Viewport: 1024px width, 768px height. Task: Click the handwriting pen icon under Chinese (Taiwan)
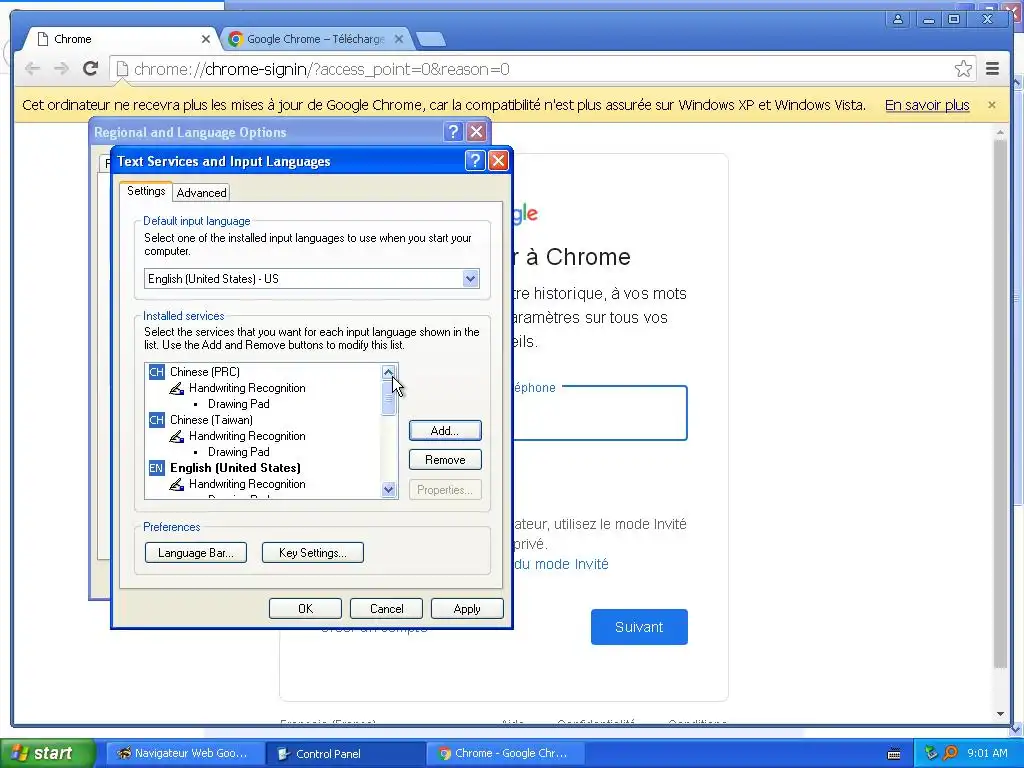176,436
